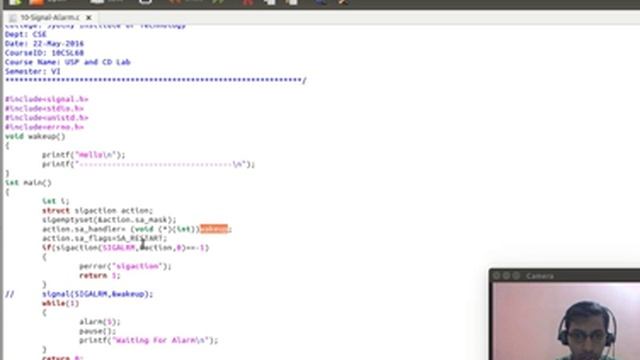Place cursor on #include<unistd.h> line
This screenshot has width=640, height=360.
point(47,118)
